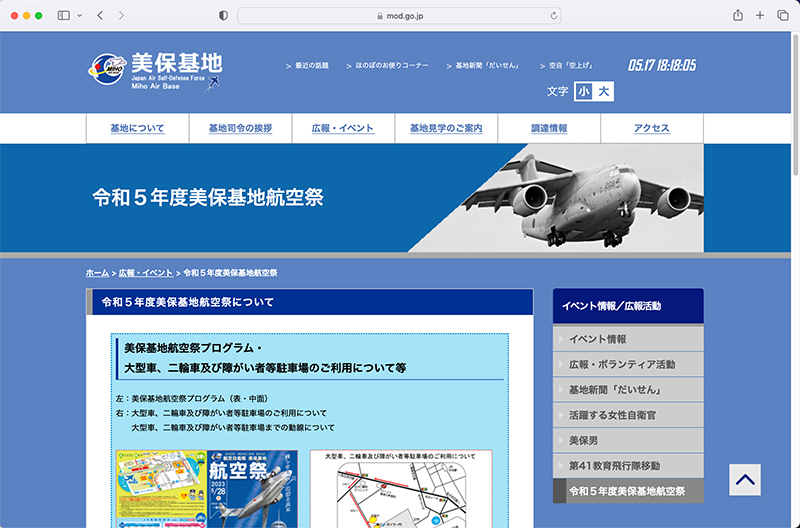Open the 基地見学のご案内 menu tab
The width and height of the screenshot is (800, 528).
tap(446, 128)
